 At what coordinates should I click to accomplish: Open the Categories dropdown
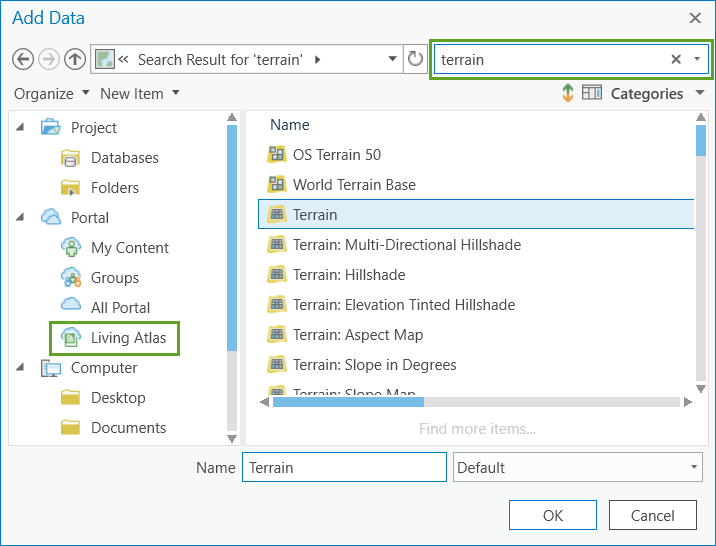coord(656,93)
